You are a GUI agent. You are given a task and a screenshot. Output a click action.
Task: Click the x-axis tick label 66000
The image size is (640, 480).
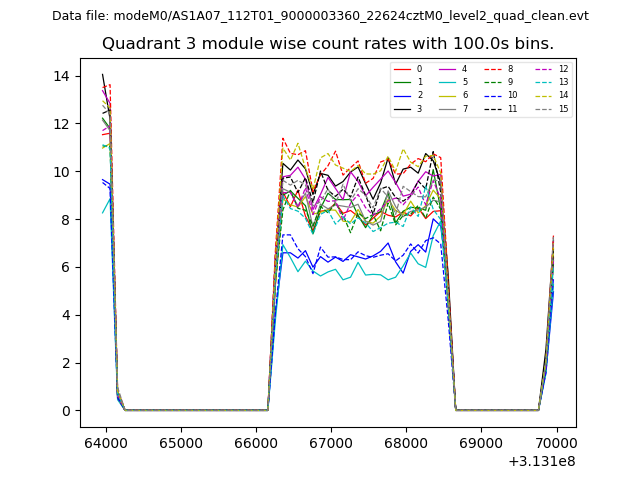(x=256, y=441)
